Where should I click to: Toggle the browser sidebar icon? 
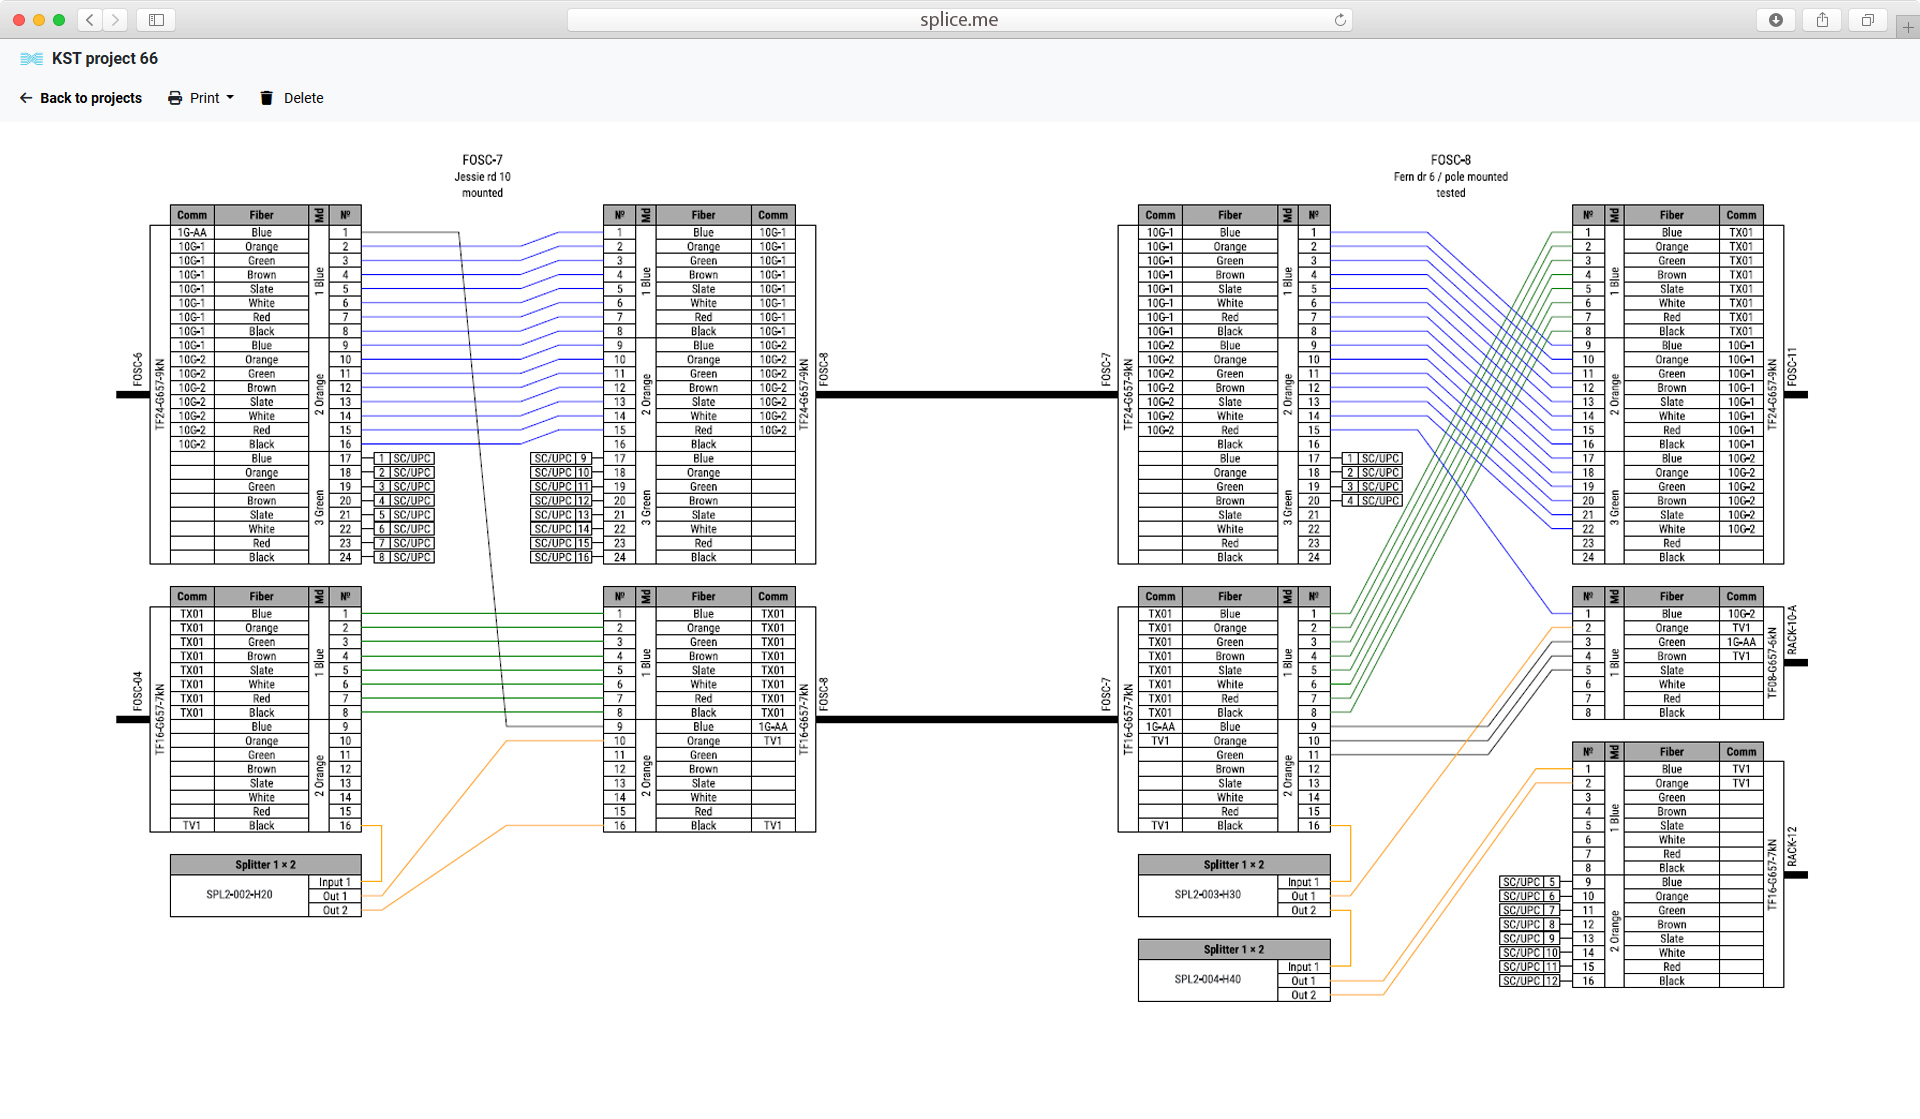click(x=156, y=19)
